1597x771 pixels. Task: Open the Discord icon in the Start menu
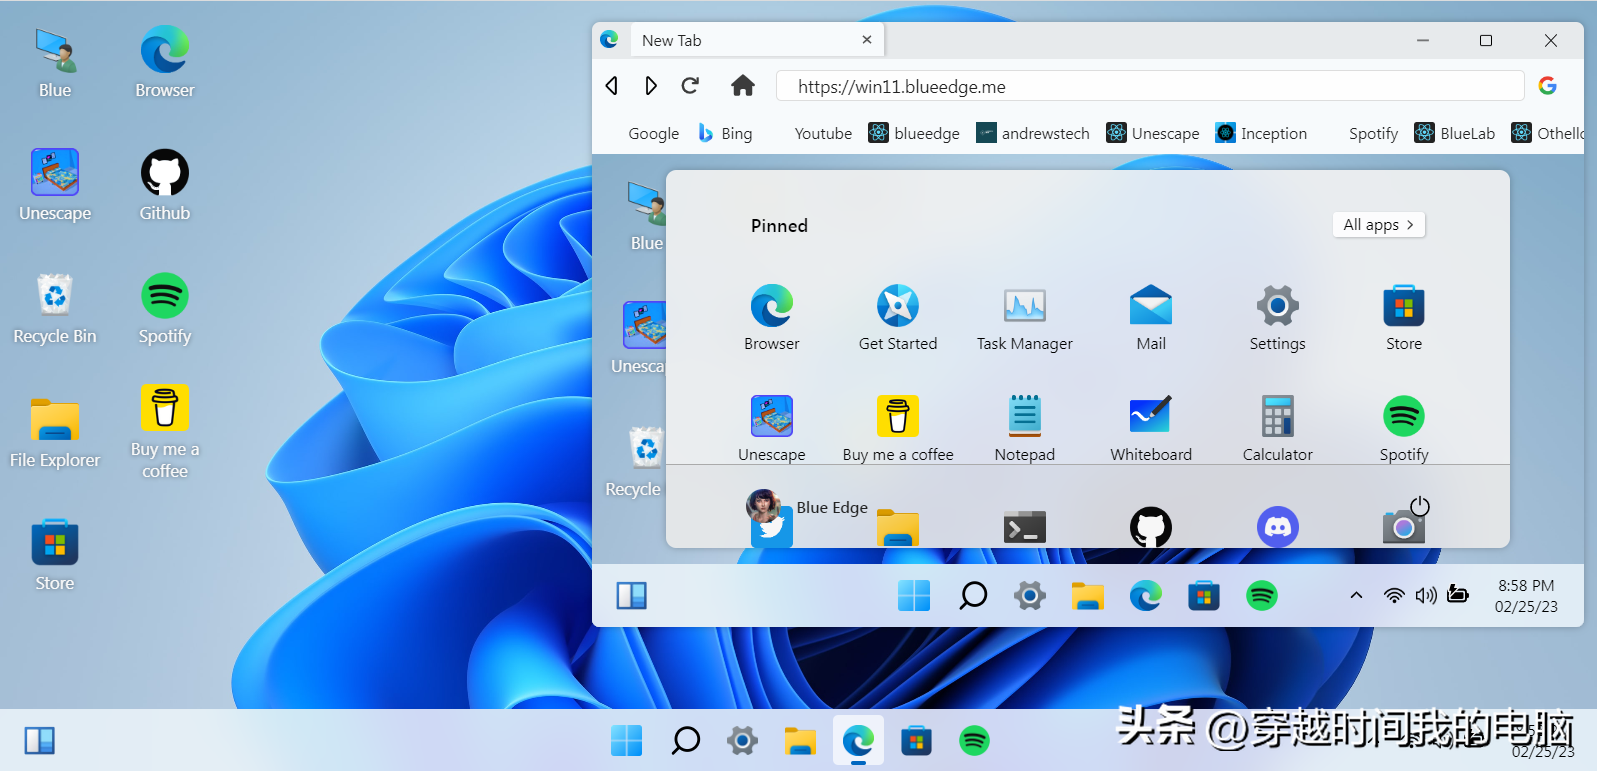click(x=1278, y=527)
